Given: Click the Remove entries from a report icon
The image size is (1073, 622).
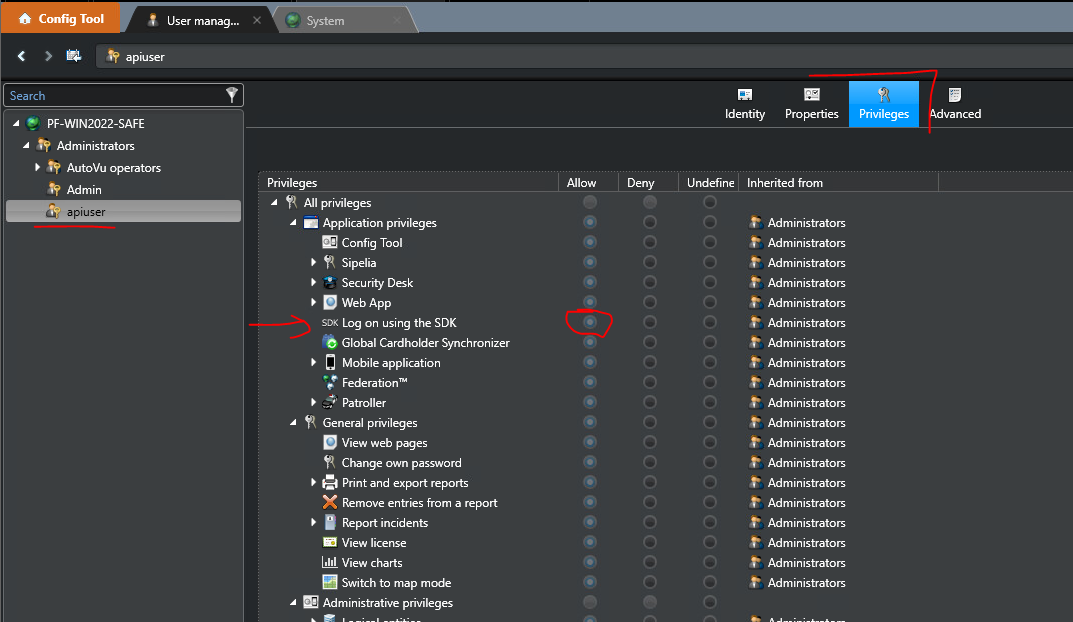Looking at the screenshot, I should pyautogui.click(x=330, y=503).
